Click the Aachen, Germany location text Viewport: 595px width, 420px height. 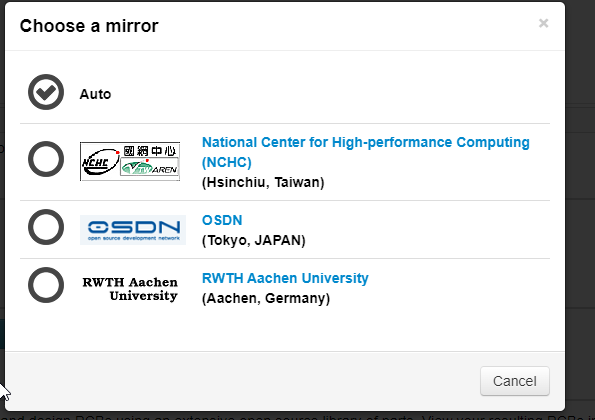[266, 299]
